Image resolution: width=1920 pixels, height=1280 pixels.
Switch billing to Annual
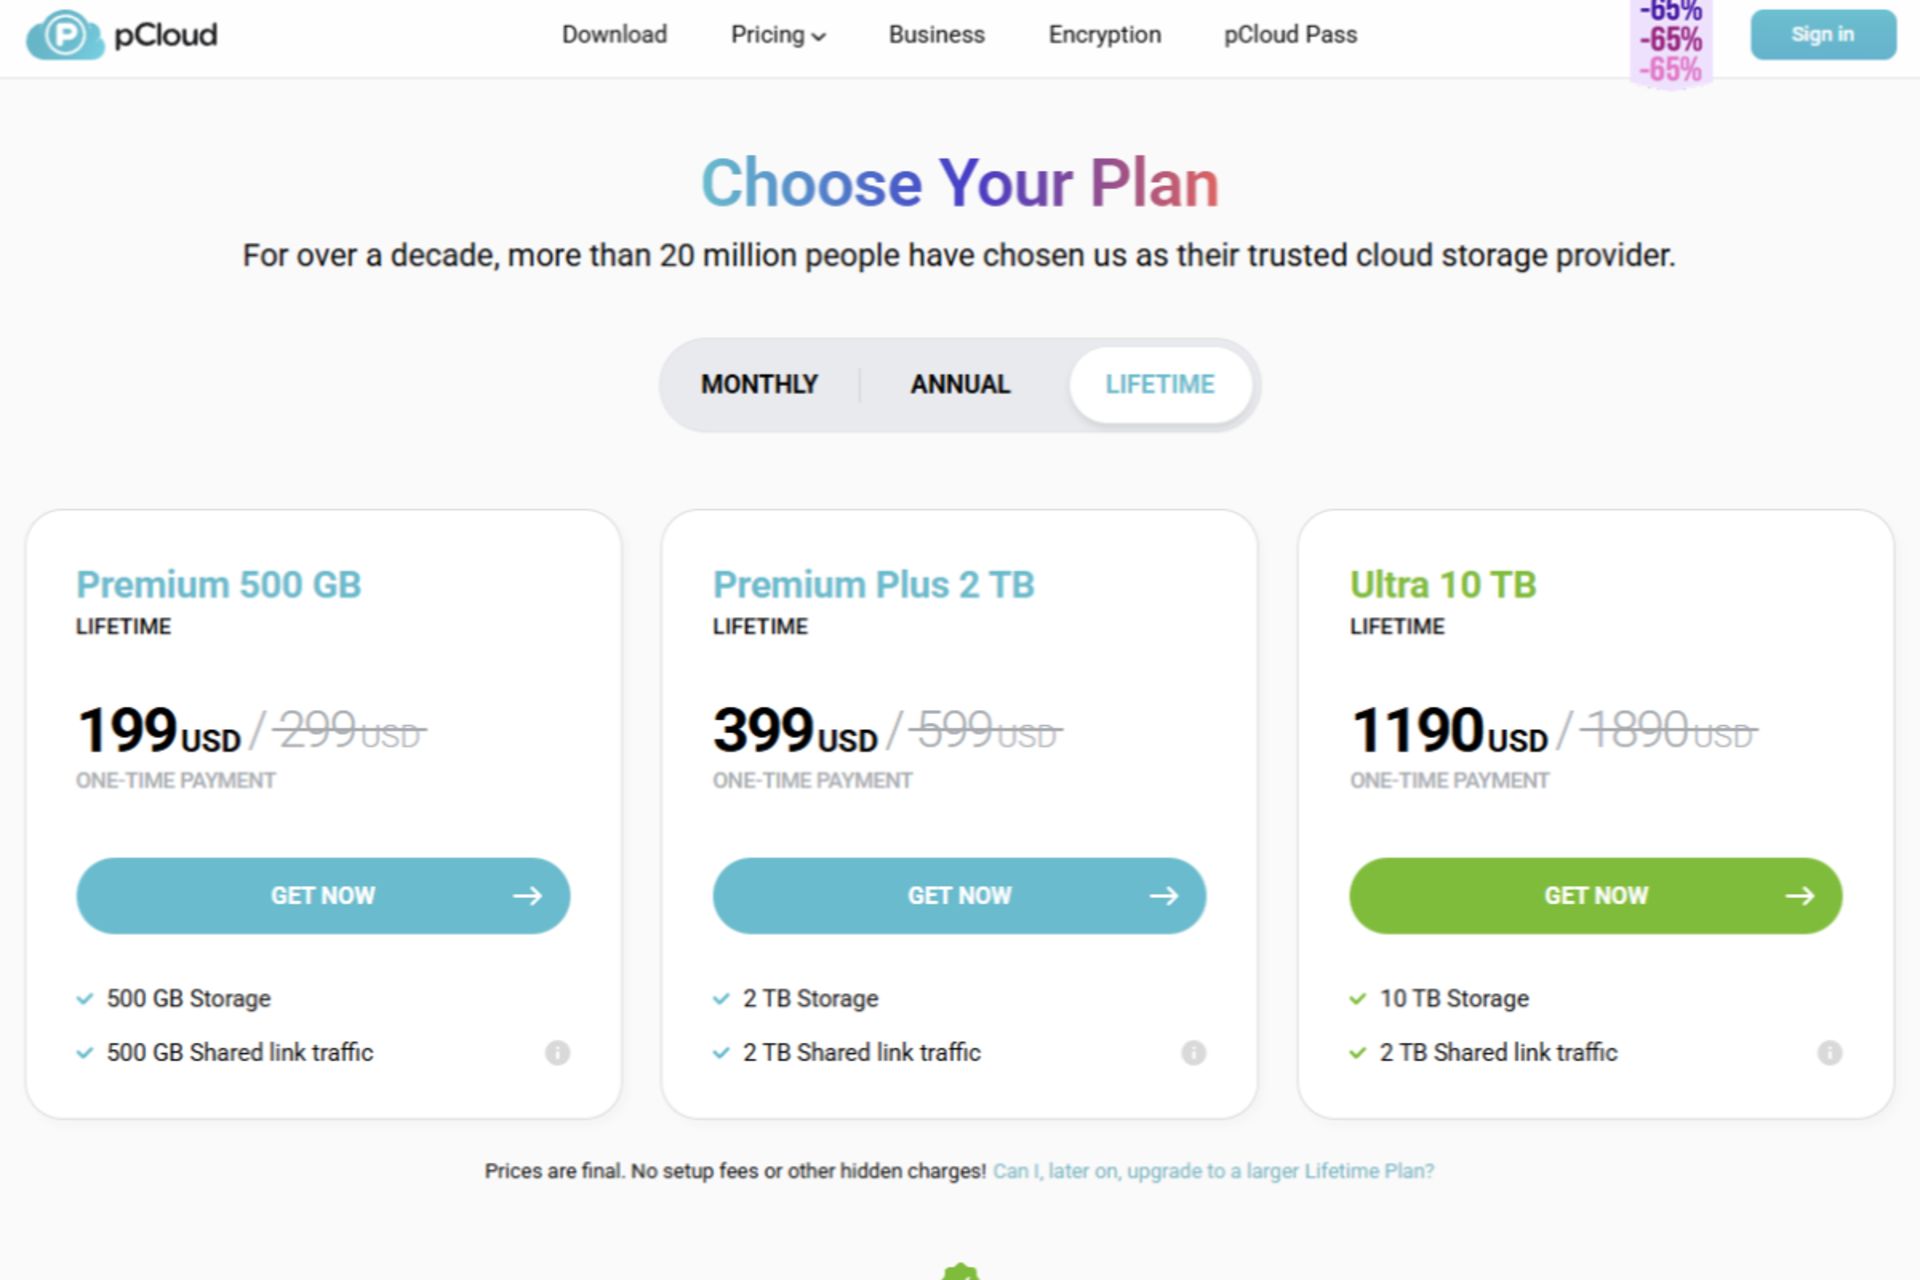pyautogui.click(x=960, y=384)
